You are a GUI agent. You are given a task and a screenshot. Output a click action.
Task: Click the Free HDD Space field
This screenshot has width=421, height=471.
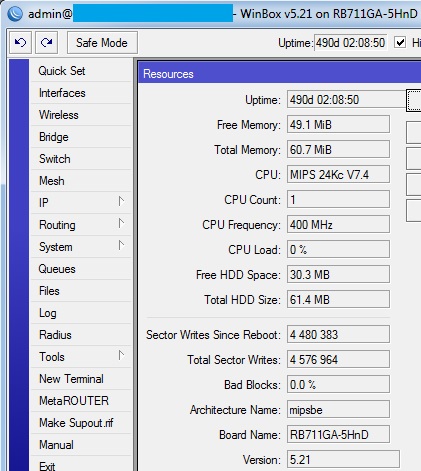coord(338,274)
